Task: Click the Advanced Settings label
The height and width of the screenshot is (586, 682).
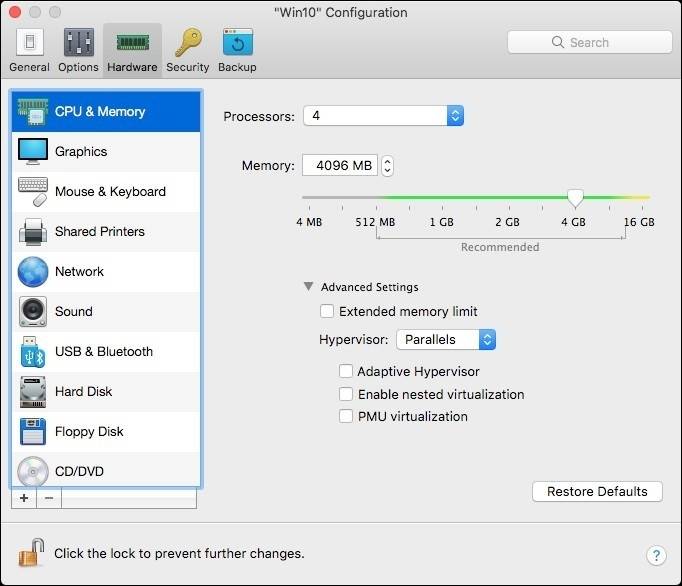Action: tap(370, 287)
